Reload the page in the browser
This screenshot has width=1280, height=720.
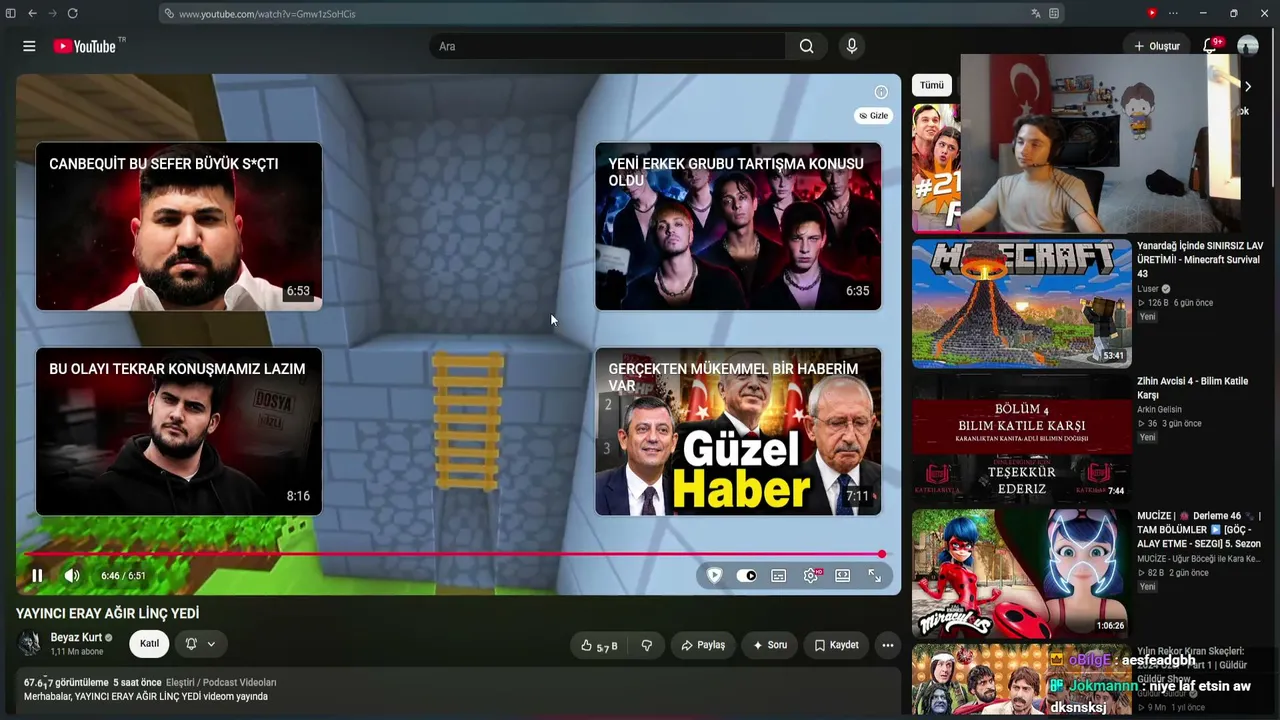click(72, 13)
